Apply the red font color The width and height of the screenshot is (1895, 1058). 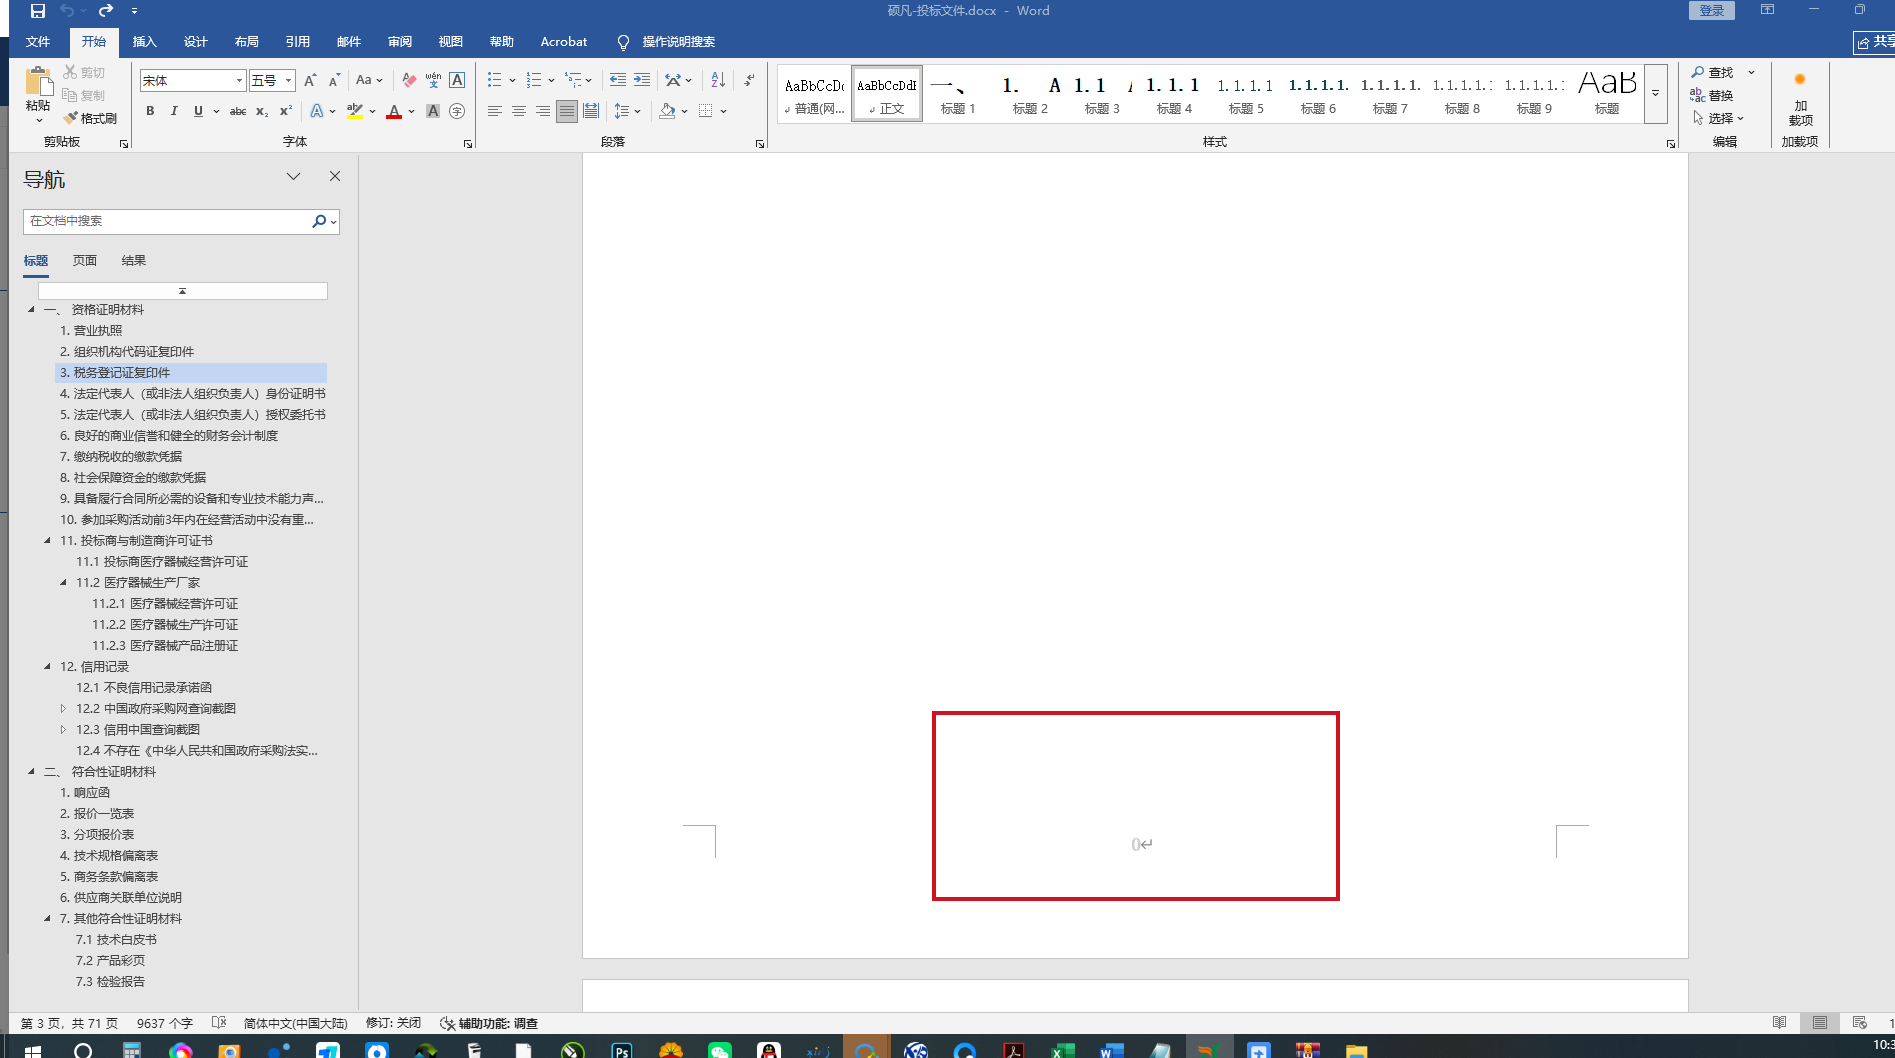(x=394, y=111)
